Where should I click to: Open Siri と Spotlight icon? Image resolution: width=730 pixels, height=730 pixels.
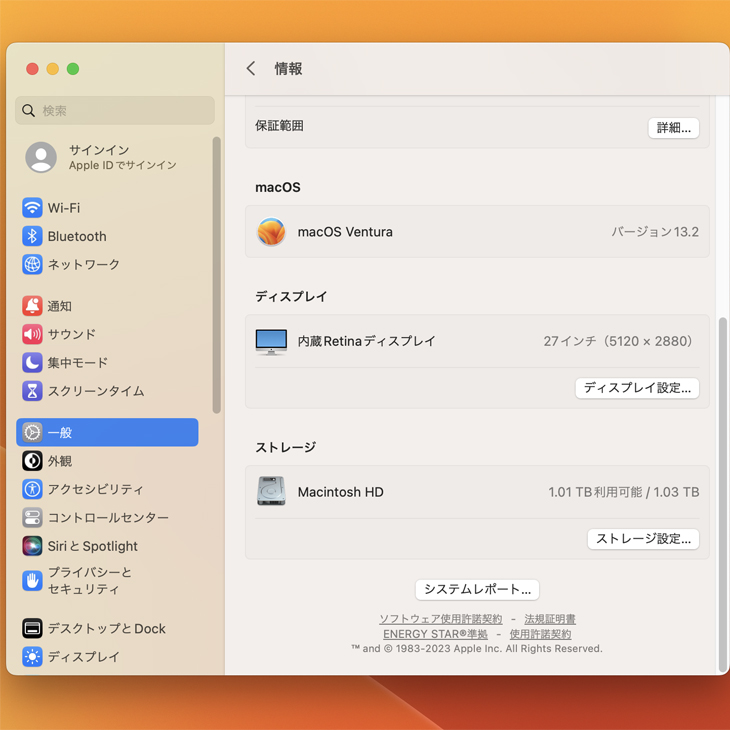tap(32, 546)
